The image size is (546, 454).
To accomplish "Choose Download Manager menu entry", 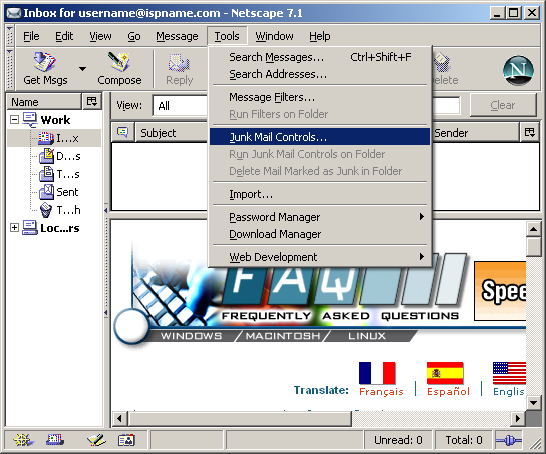I will (x=320, y=234).
